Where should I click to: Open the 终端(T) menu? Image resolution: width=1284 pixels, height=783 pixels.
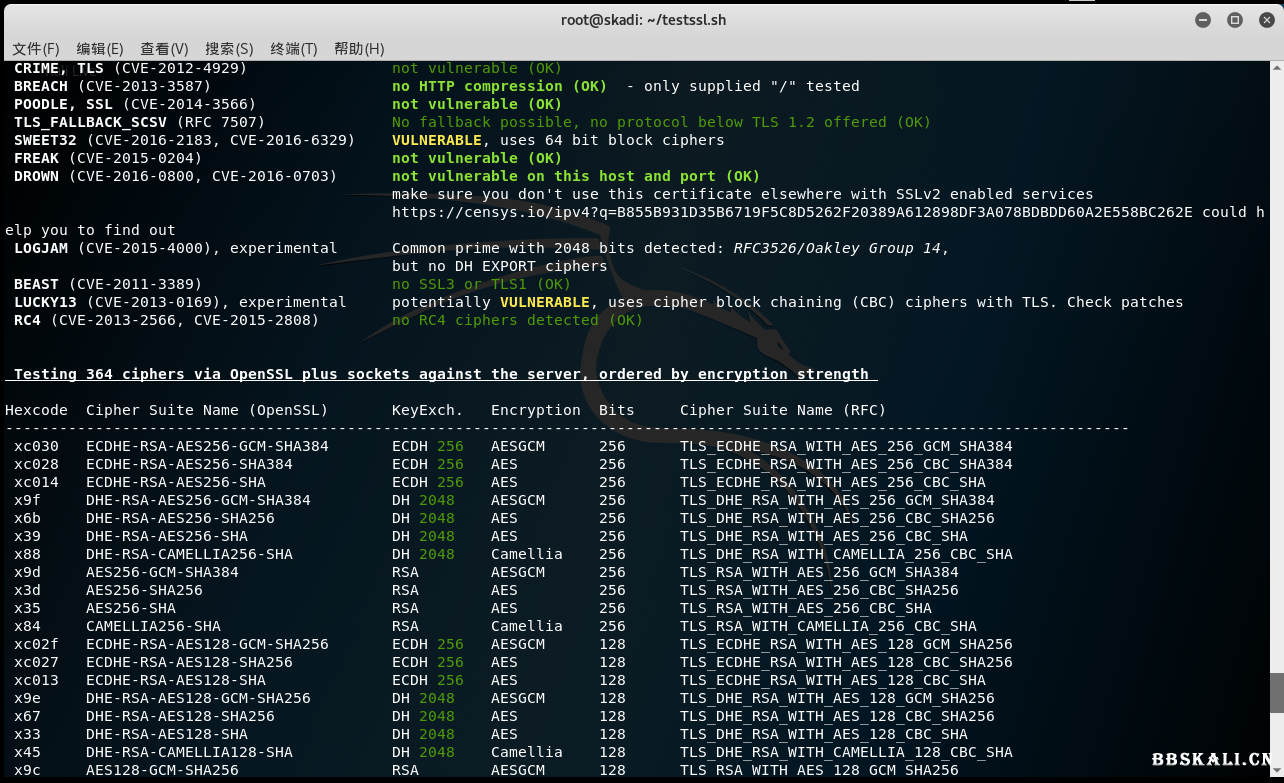click(293, 48)
